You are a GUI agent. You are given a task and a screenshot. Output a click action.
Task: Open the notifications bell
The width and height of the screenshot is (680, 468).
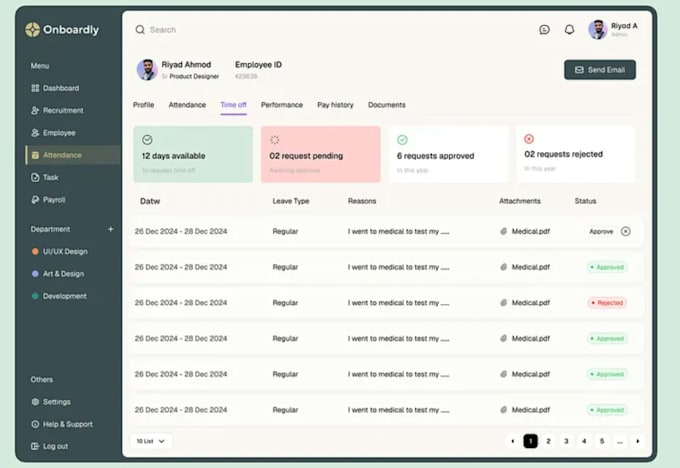(x=569, y=29)
